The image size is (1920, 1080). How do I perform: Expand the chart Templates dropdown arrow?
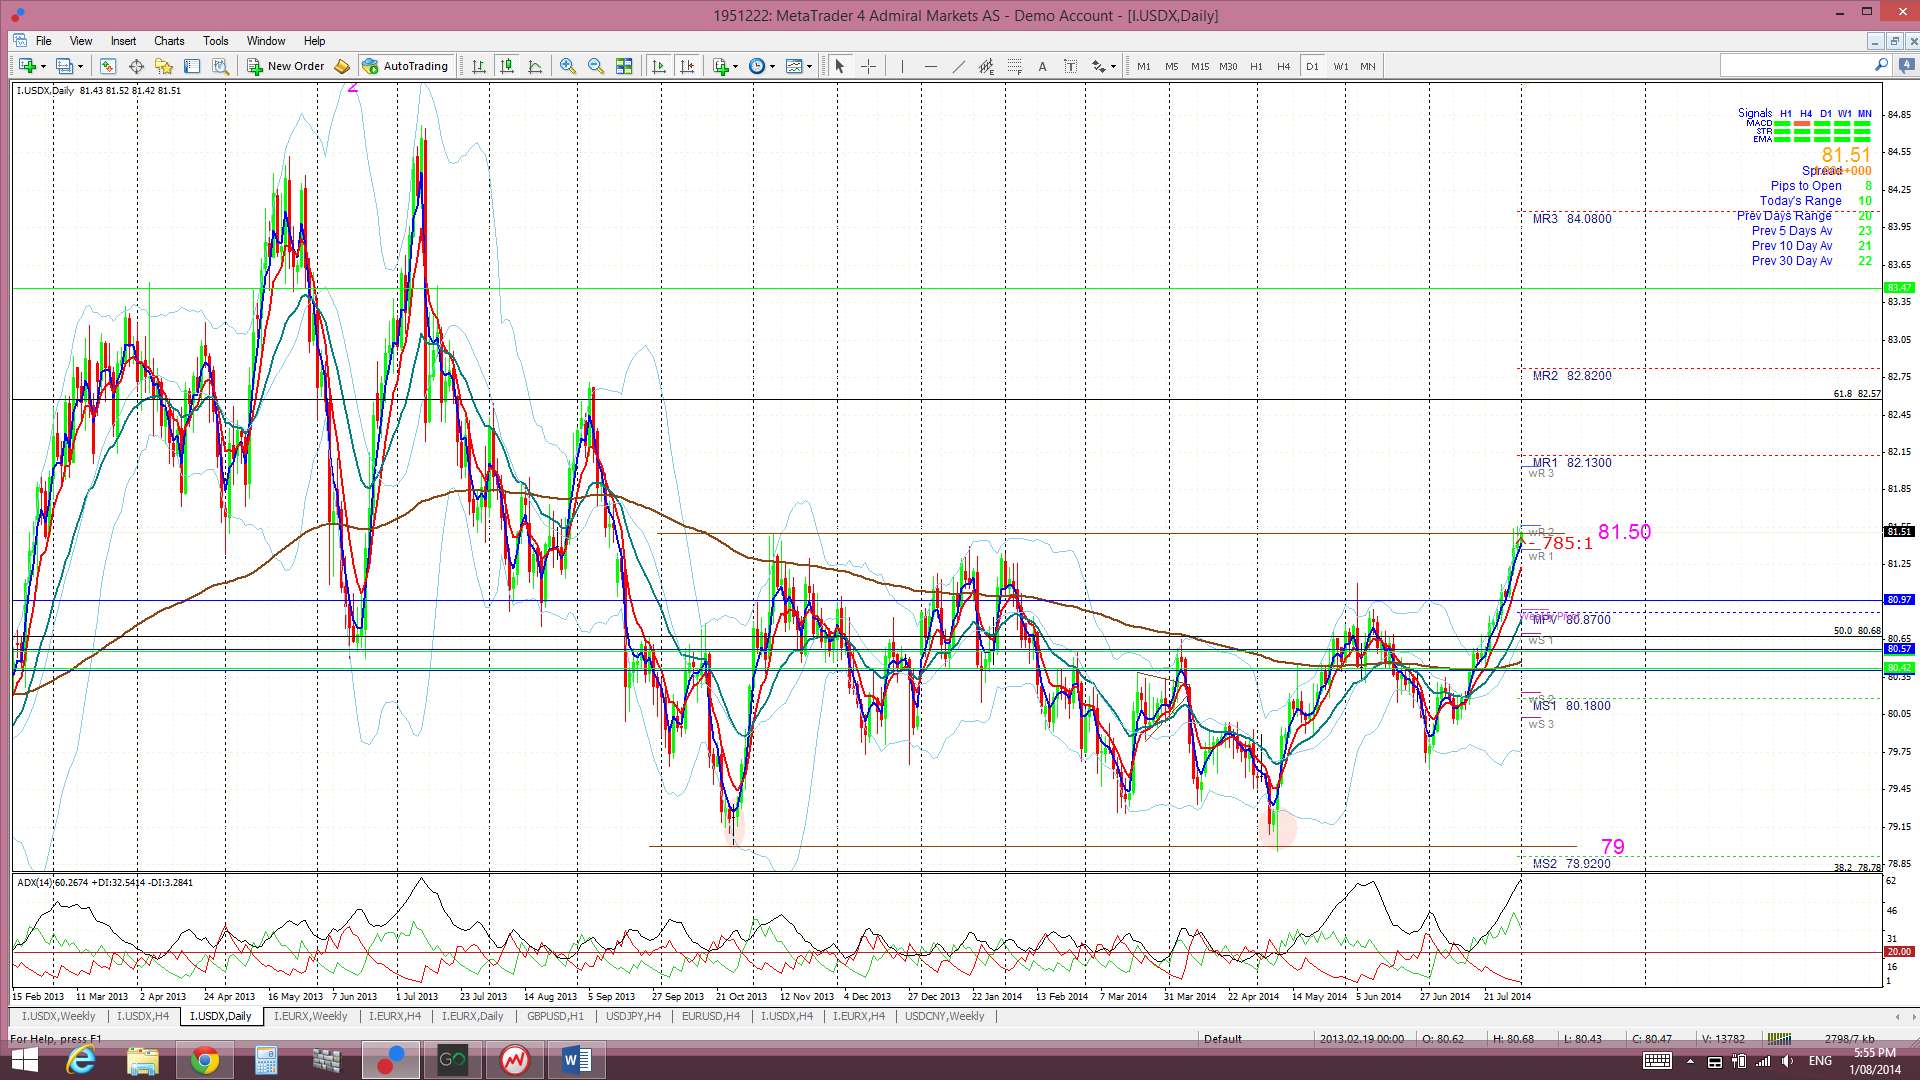[x=808, y=66]
